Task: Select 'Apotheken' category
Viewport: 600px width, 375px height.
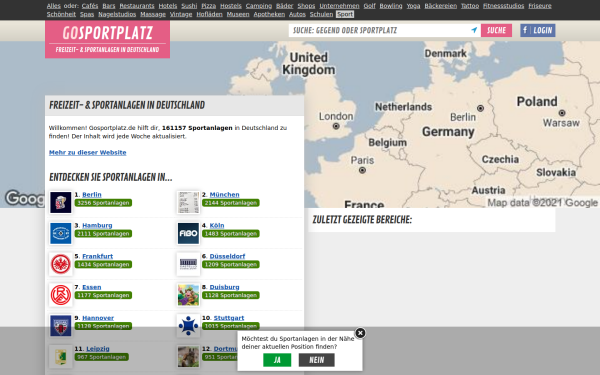Action: [x=269, y=14]
